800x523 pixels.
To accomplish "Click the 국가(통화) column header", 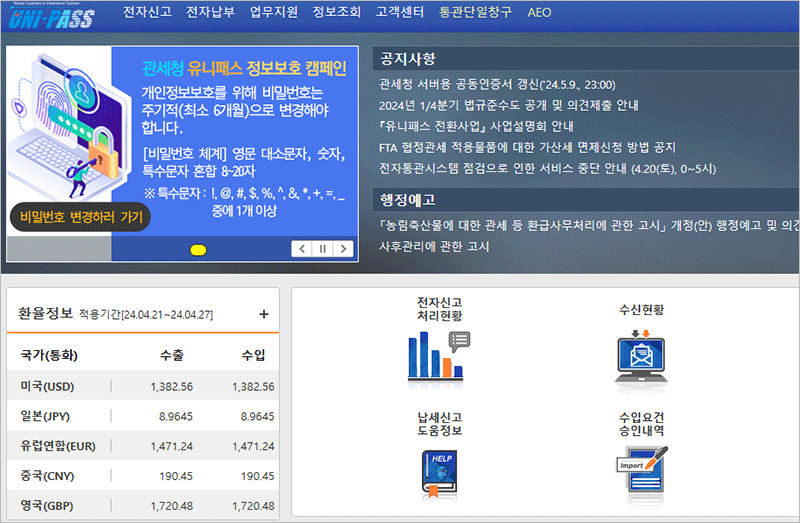I will pyautogui.click(x=49, y=355).
